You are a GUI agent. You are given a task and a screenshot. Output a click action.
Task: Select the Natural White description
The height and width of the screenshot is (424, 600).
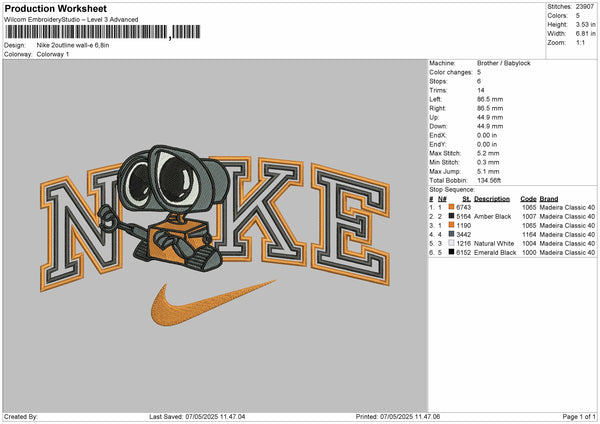[x=494, y=243]
